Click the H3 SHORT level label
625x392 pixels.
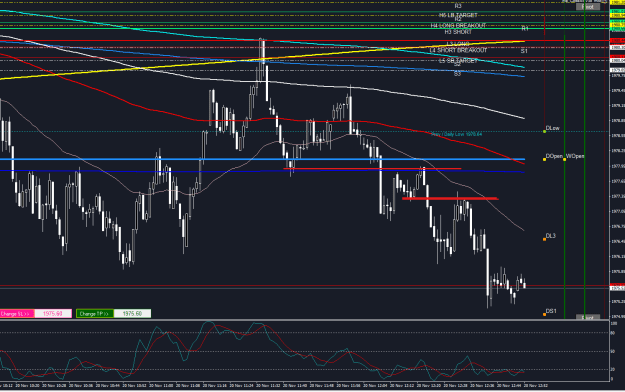pyautogui.click(x=458, y=32)
